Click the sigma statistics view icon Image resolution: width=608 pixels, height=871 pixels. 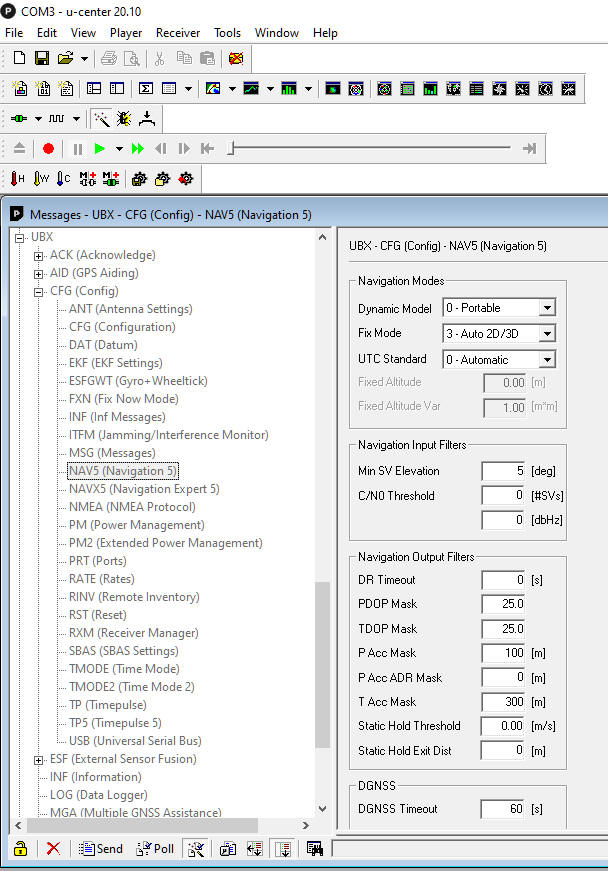click(146, 88)
